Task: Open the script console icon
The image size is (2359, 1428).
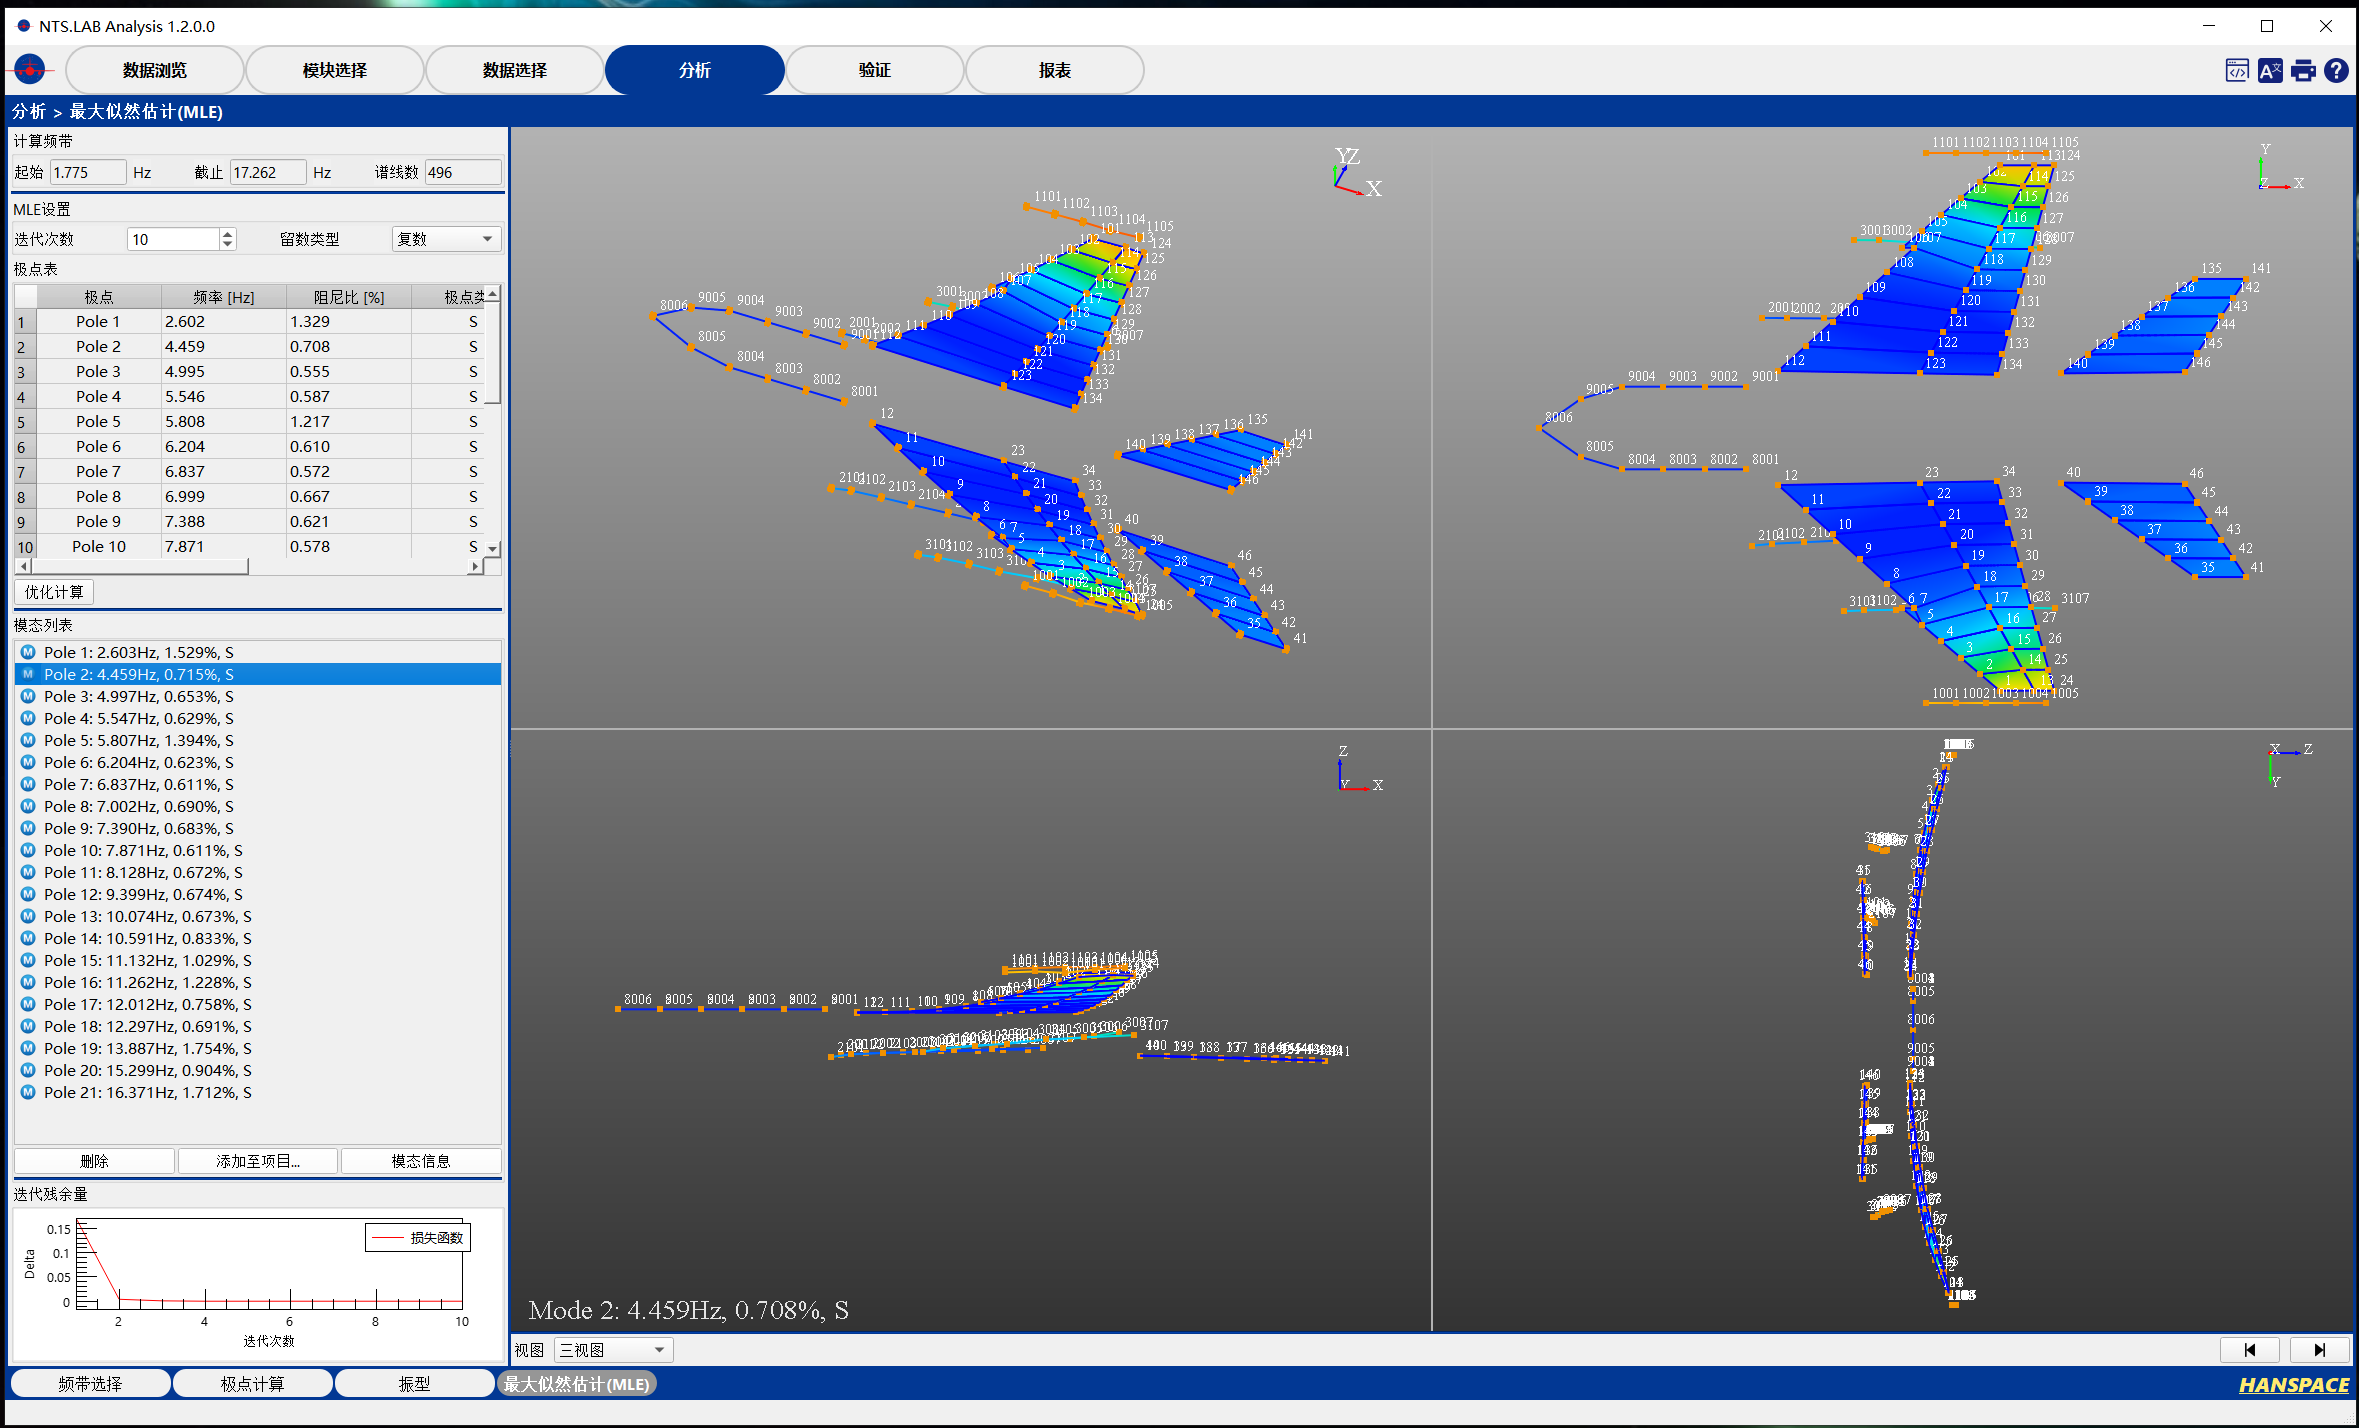Action: coord(2237,70)
